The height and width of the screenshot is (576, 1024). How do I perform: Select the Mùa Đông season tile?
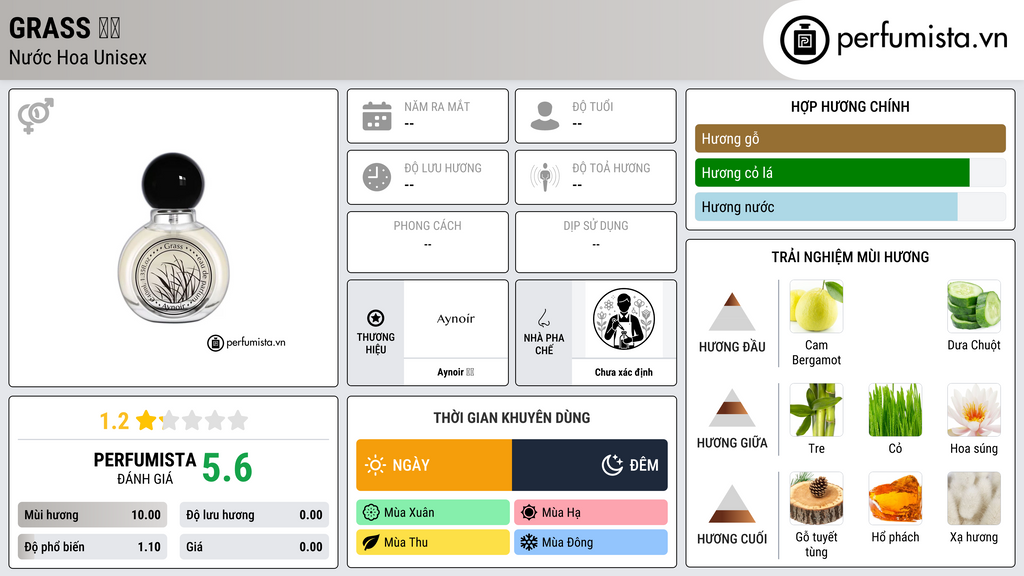[x=591, y=542]
